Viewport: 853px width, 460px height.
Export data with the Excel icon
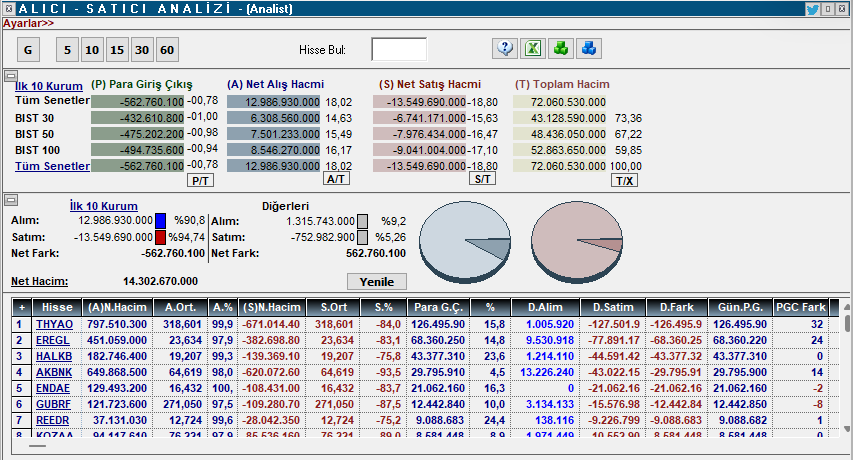point(533,48)
